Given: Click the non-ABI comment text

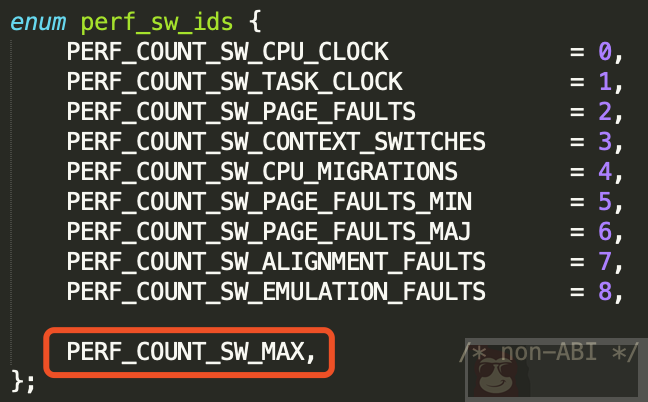Looking at the screenshot, I should 549,352.
